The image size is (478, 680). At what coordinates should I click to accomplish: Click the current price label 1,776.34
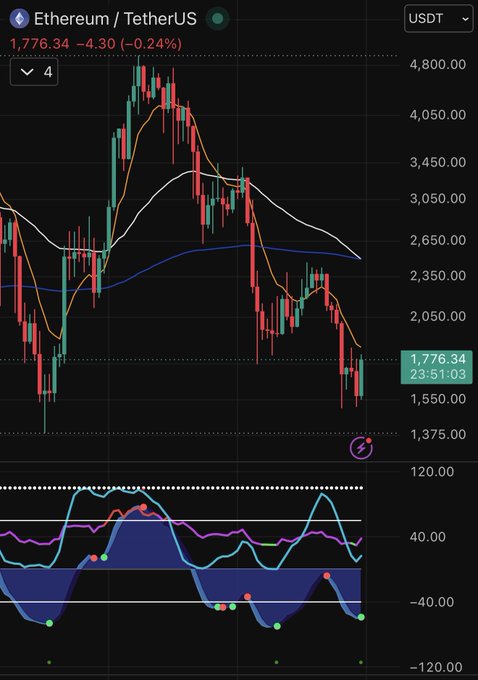coord(438,359)
